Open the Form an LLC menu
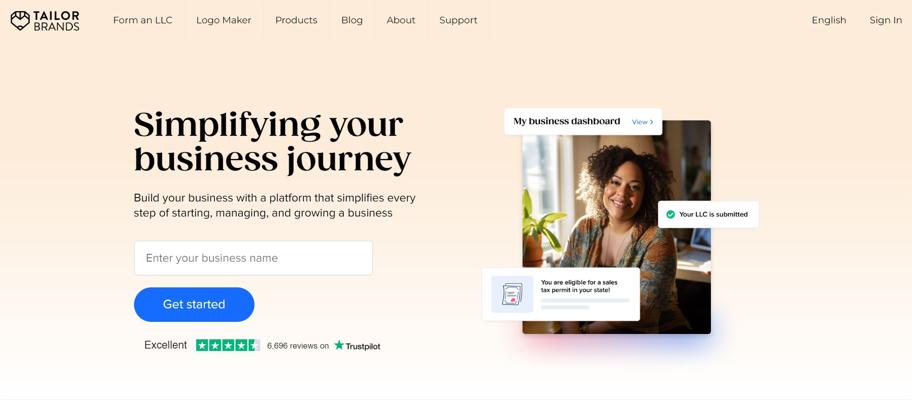Screen dimensions: 912x400 (142, 20)
